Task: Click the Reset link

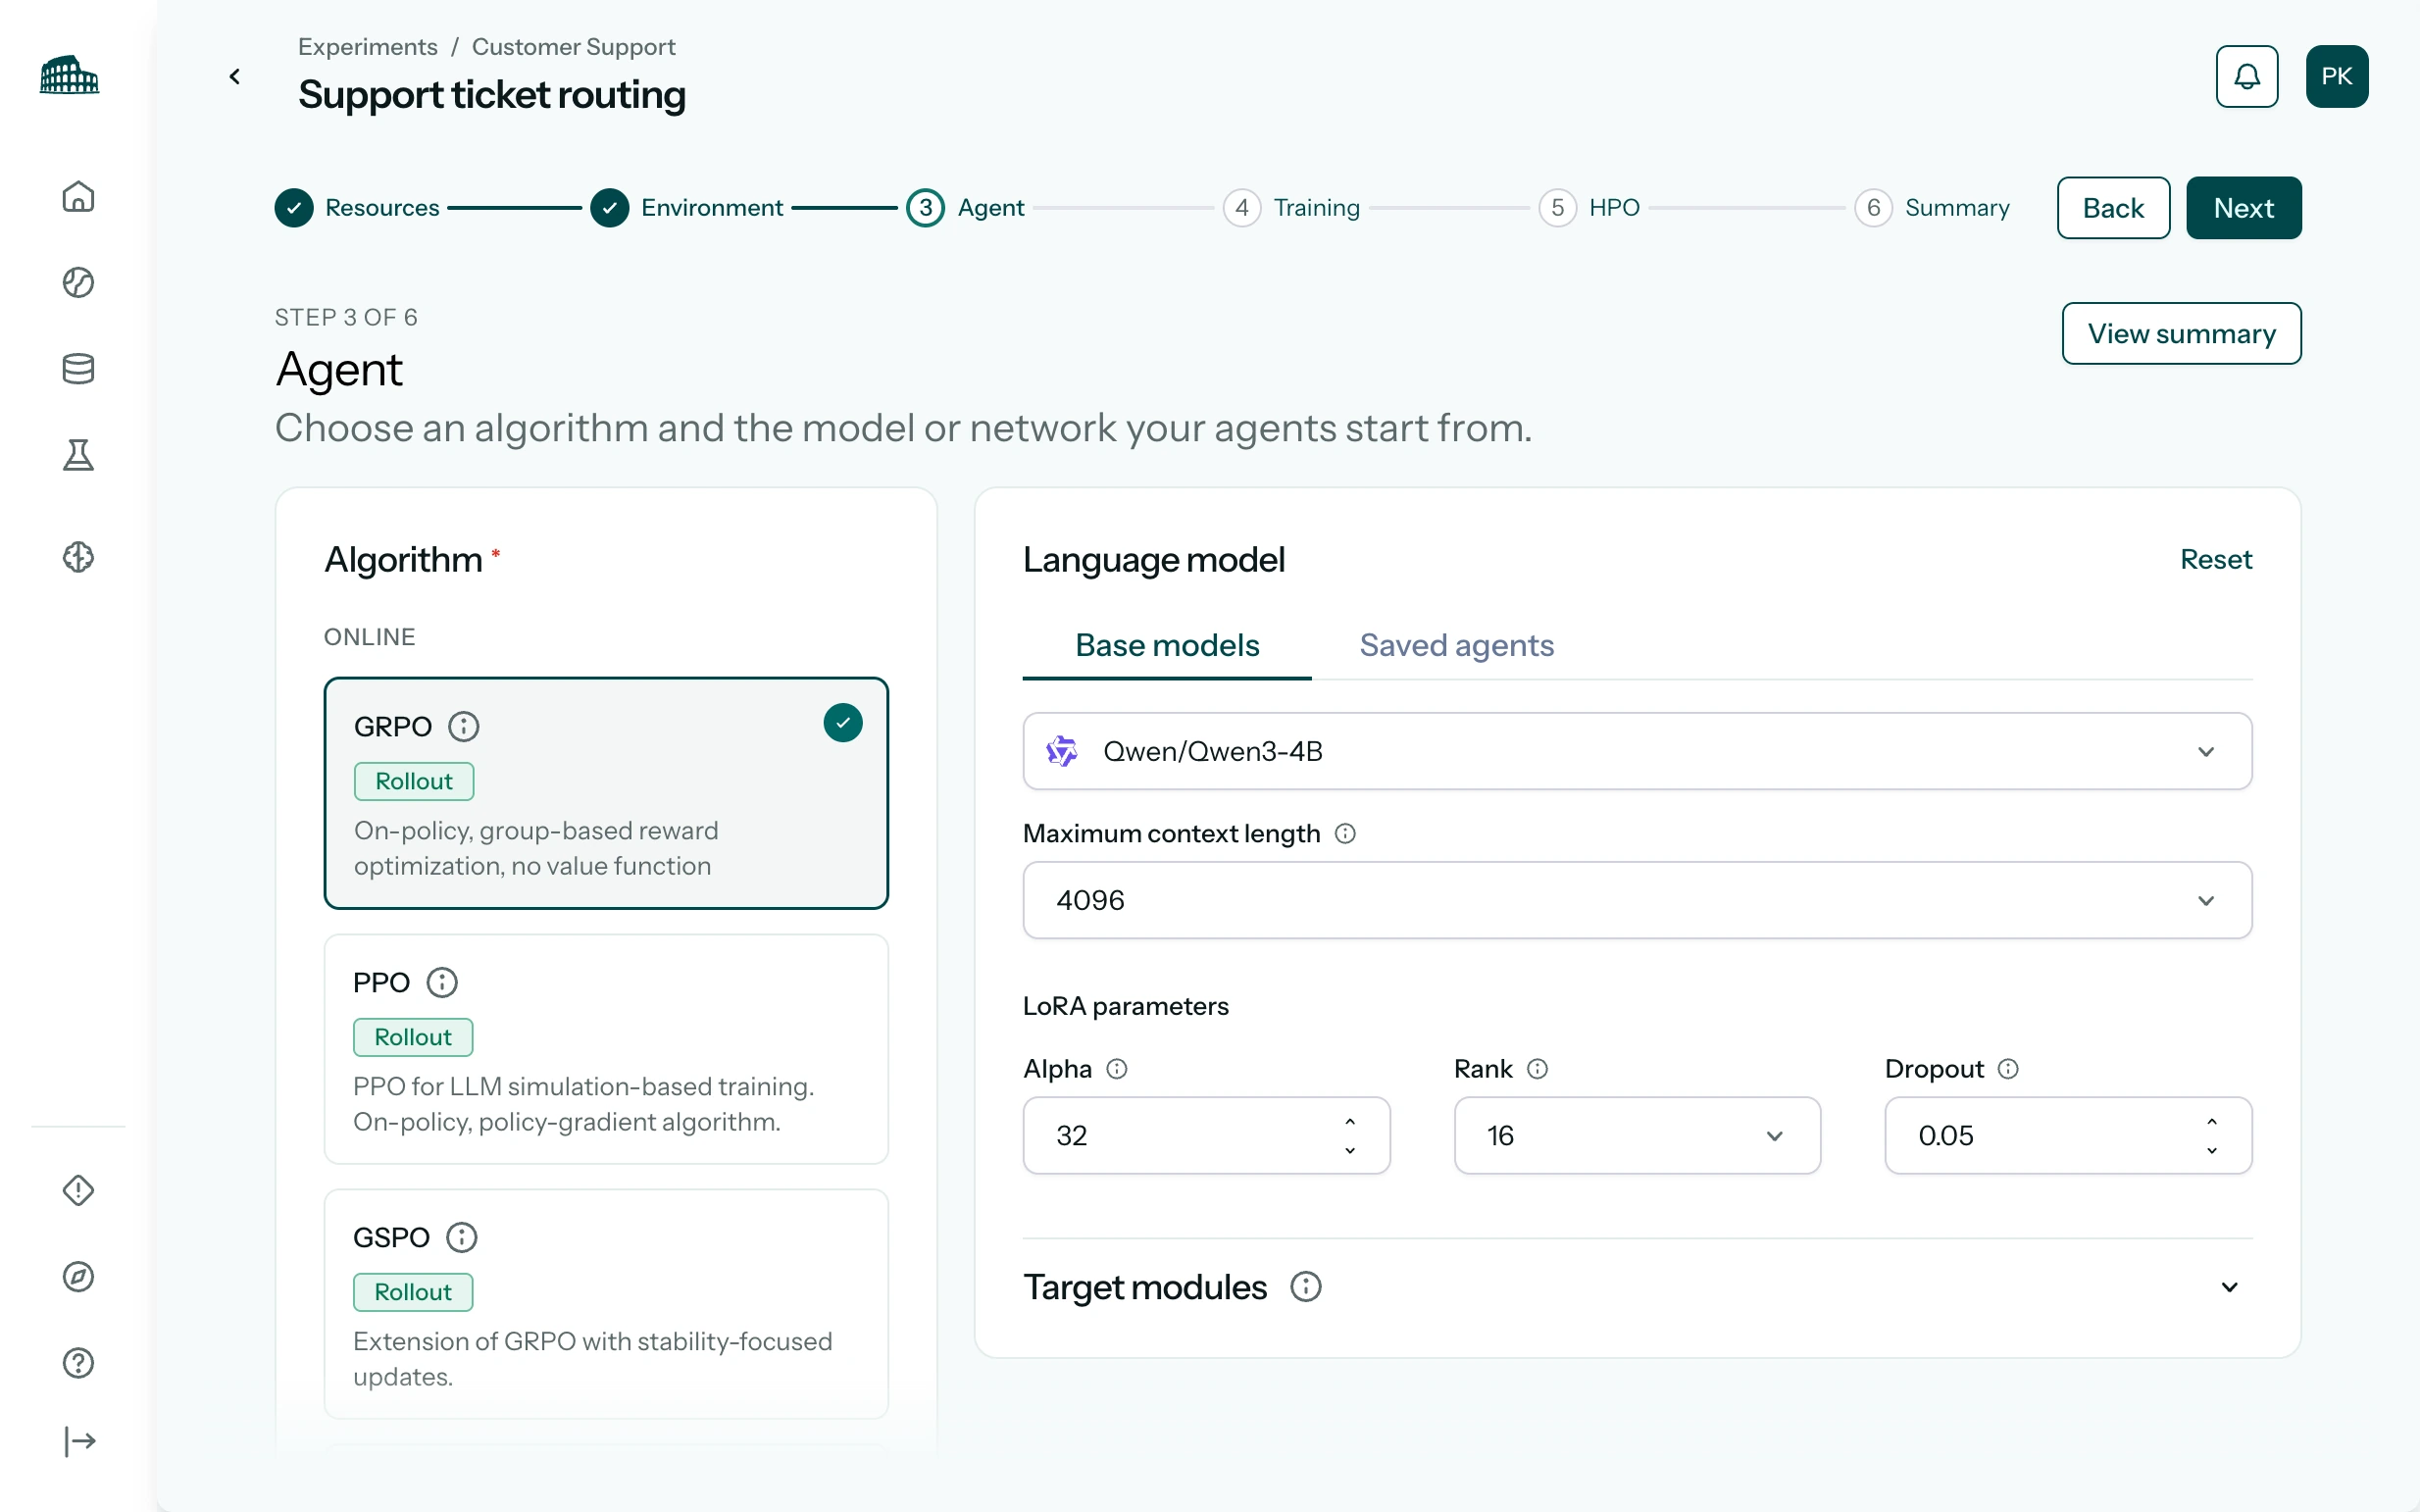Action: point(2216,559)
